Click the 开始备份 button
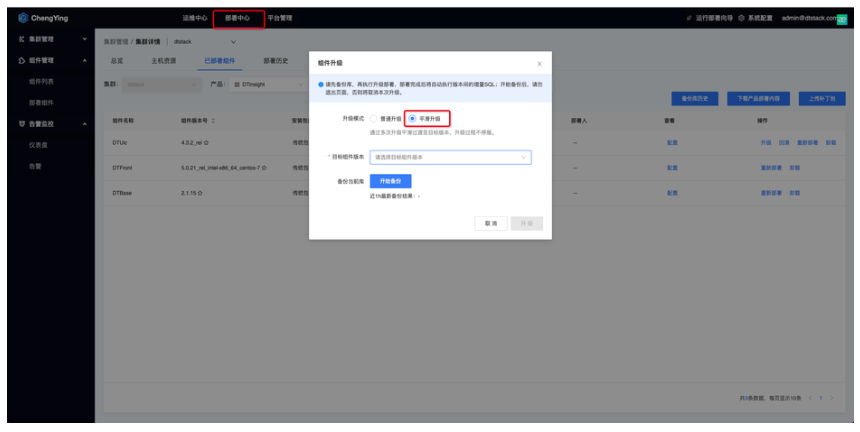Viewport: 860px width, 432px height. point(391,181)
